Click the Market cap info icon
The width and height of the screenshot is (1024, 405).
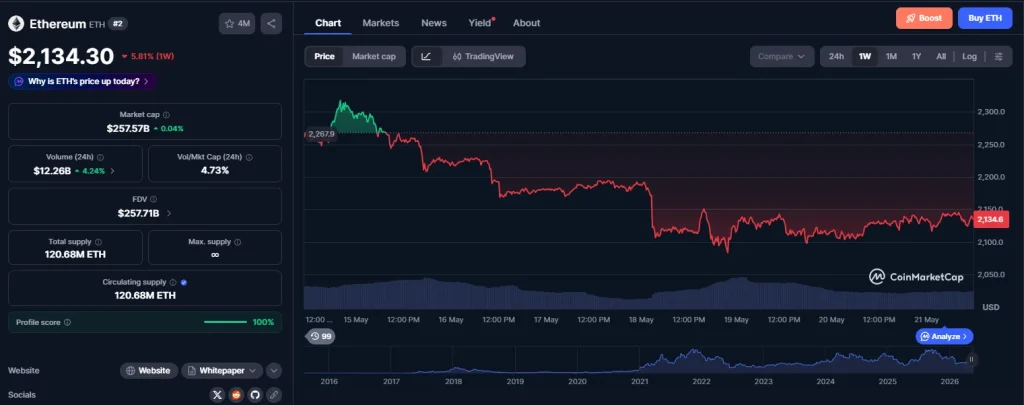click(167, 114)
